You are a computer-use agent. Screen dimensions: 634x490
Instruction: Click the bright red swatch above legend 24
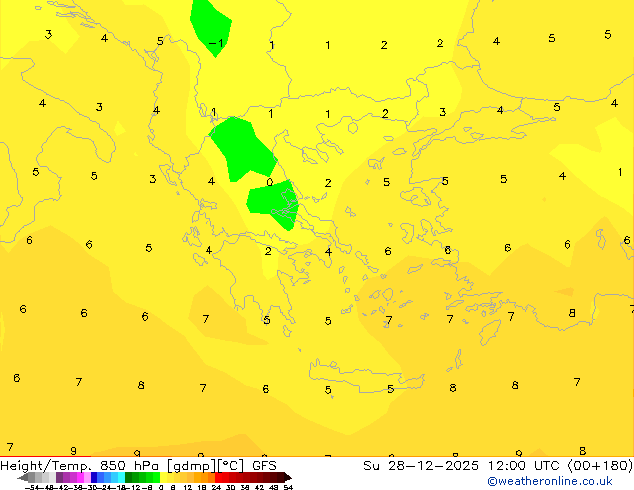218,477
